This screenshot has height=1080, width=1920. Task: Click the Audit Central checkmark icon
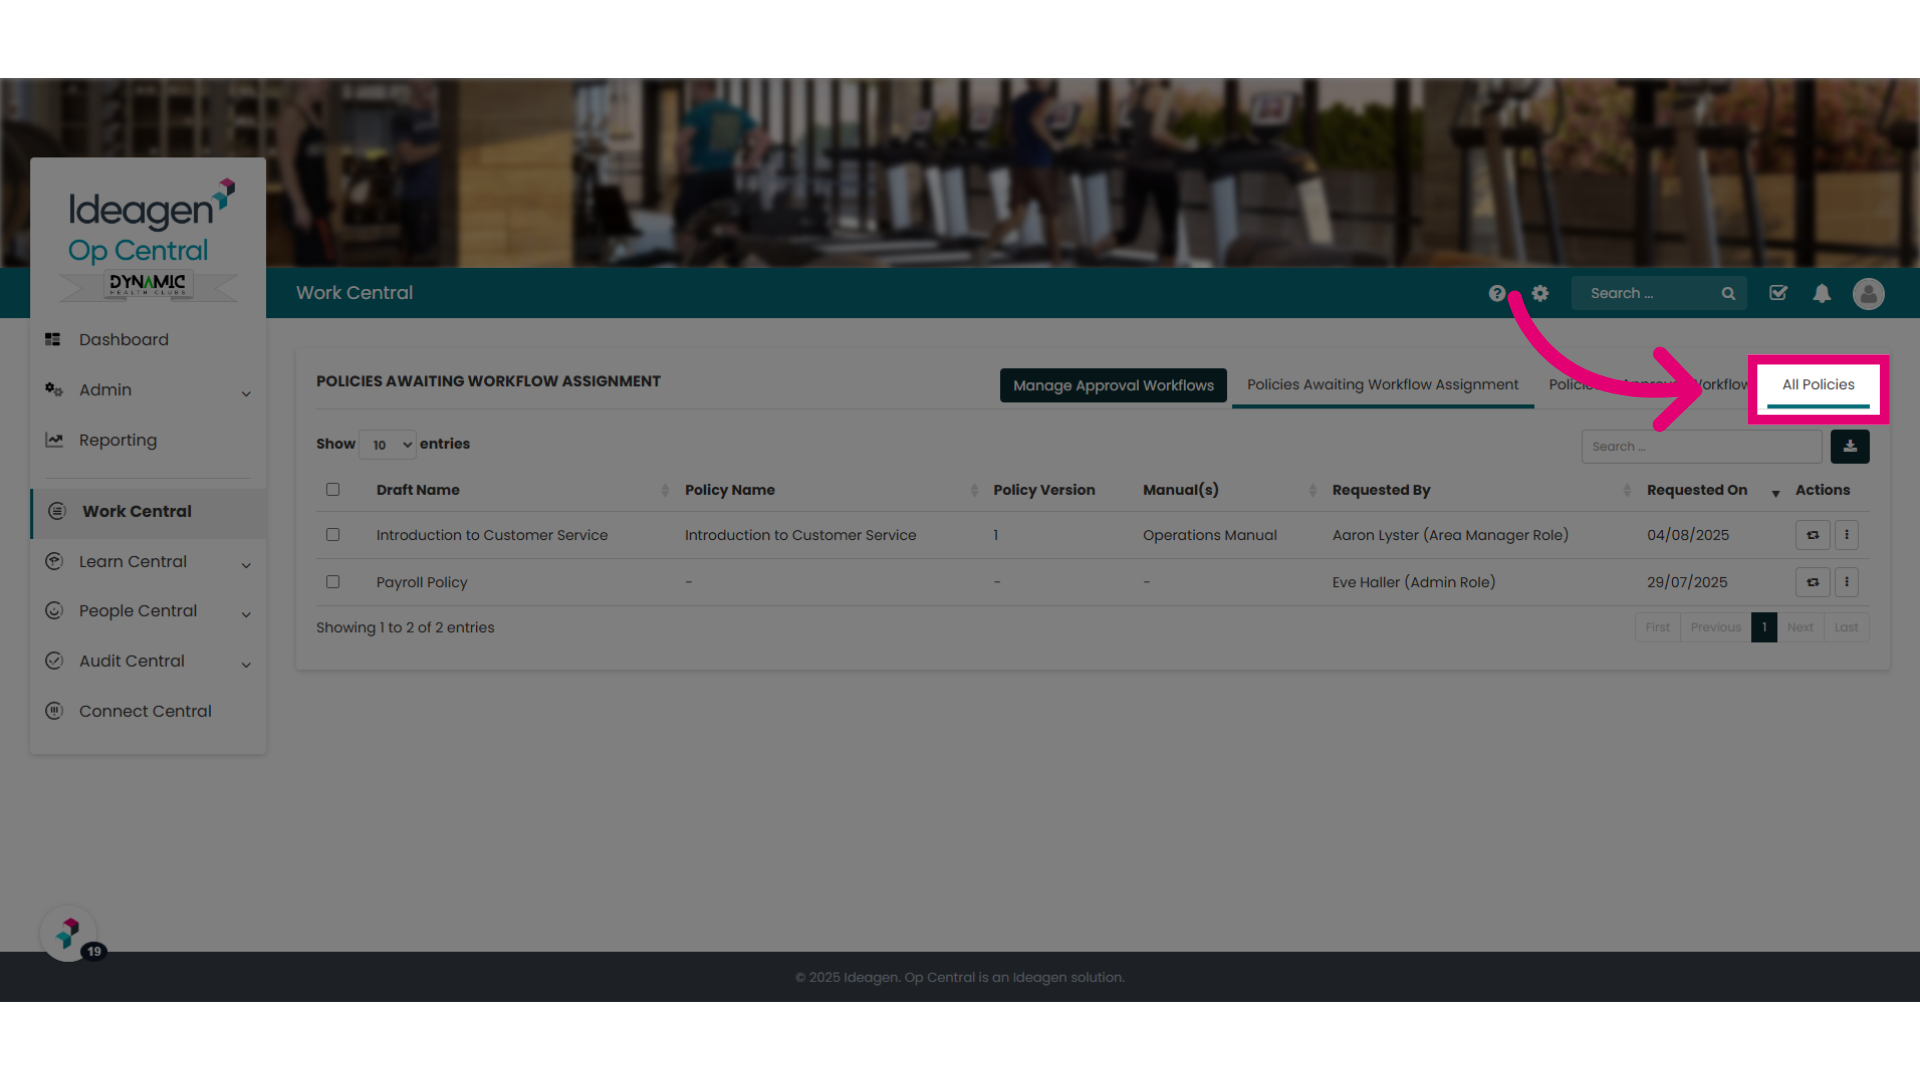[54, 661]
